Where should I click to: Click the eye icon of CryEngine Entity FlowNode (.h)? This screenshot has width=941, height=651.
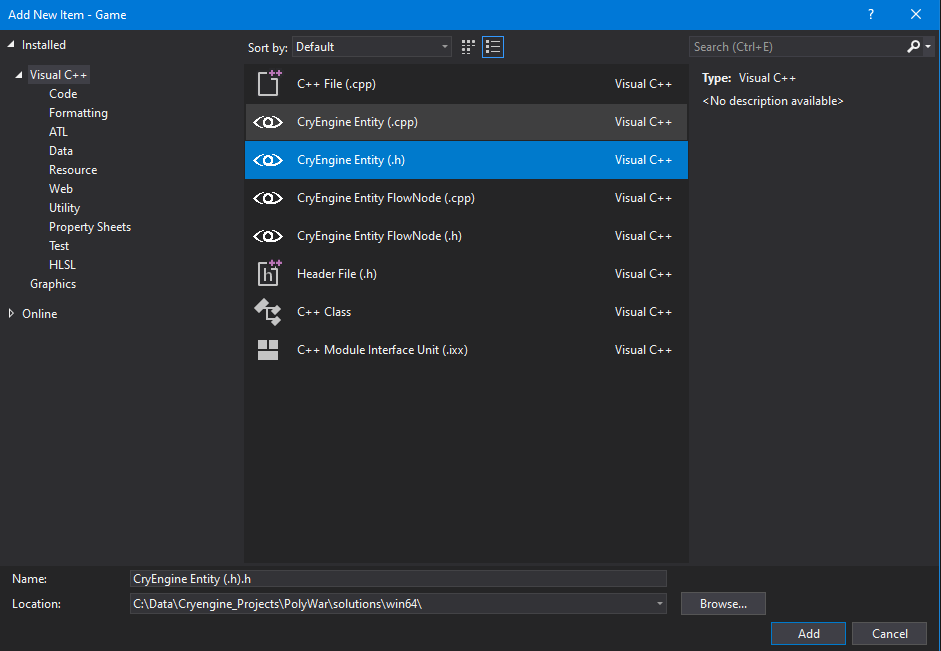coord(268,236)
